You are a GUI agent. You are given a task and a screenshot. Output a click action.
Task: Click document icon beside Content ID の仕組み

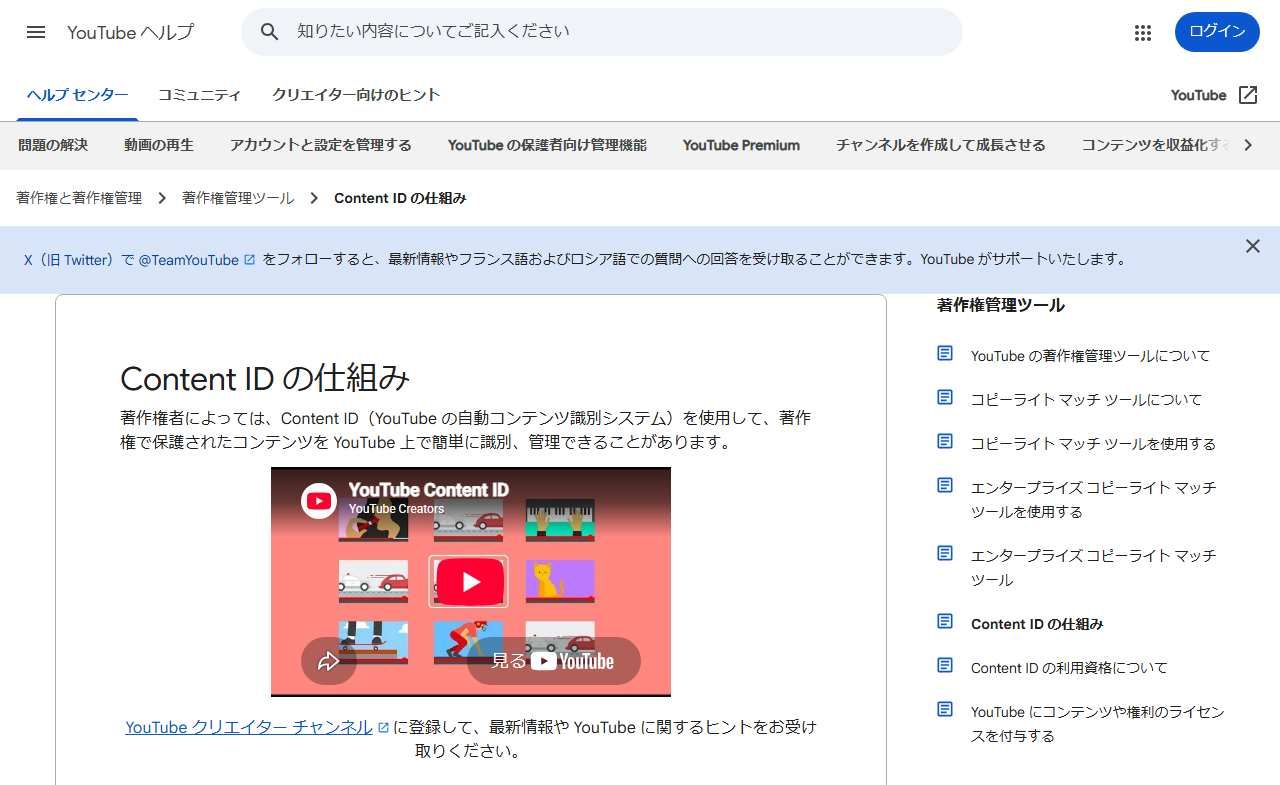coord(945,622)
